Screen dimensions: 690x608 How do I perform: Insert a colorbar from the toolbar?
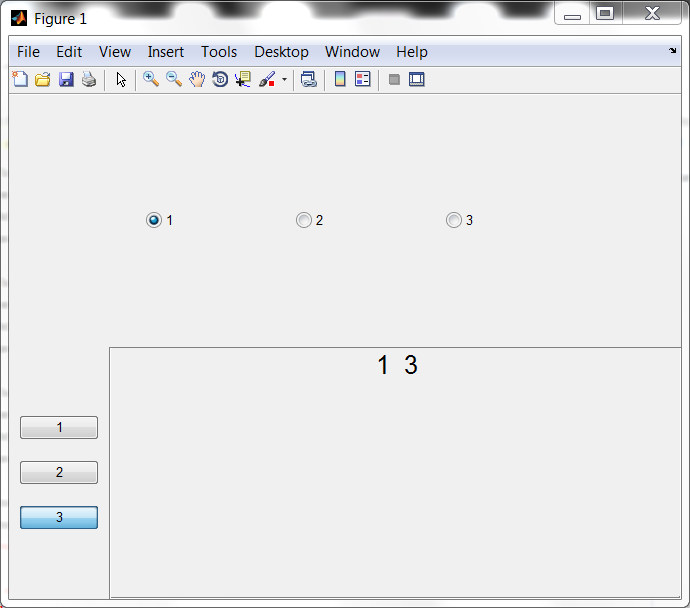tap(340, 80)
